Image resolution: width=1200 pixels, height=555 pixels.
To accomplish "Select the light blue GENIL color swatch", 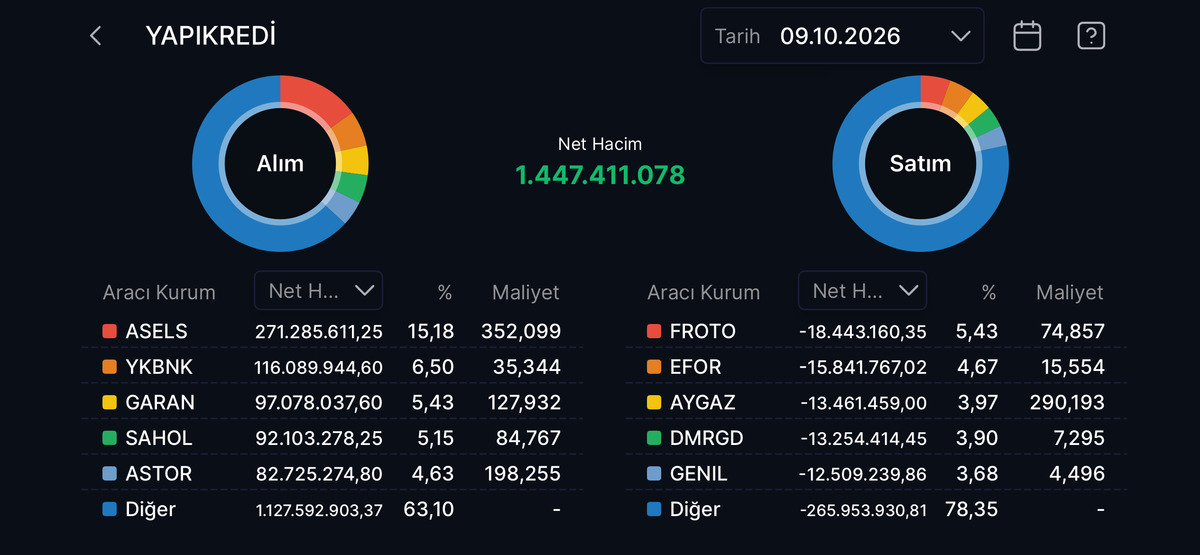I will point(654,473).
